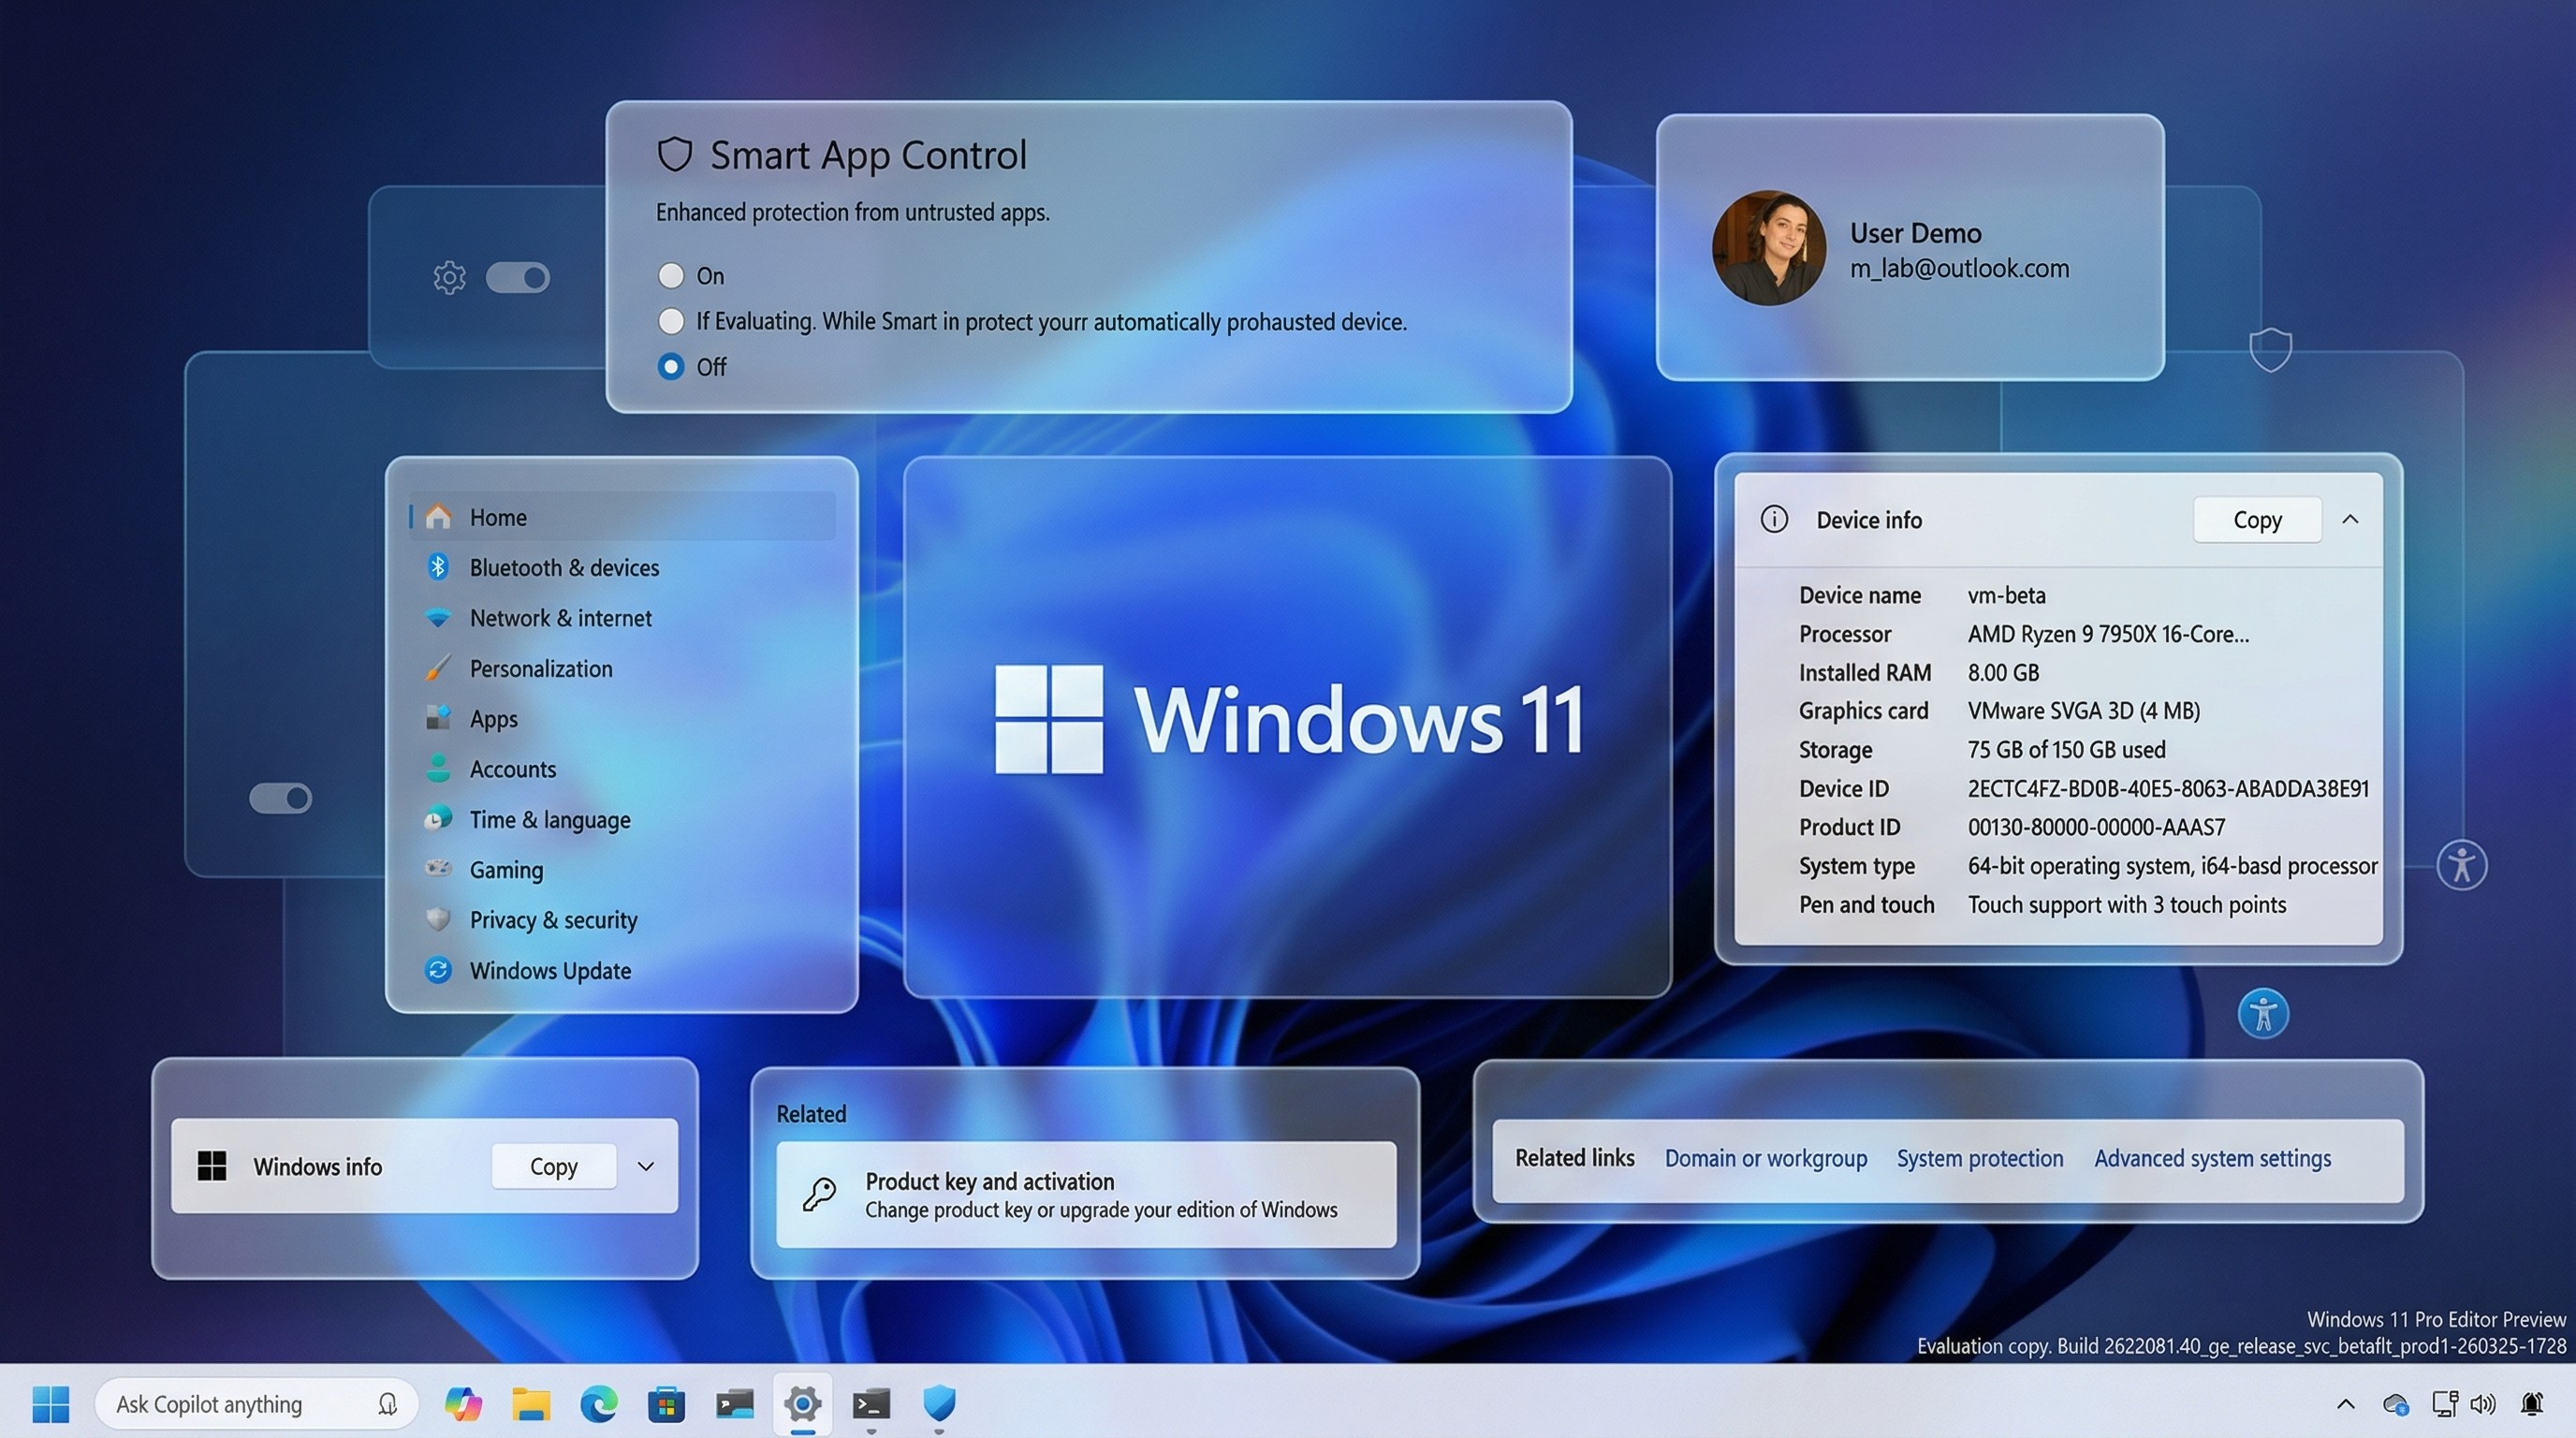The width and height of the screenshot is (2576, 1438).
Task: Open Privacy & security settings
Action: 554,920
